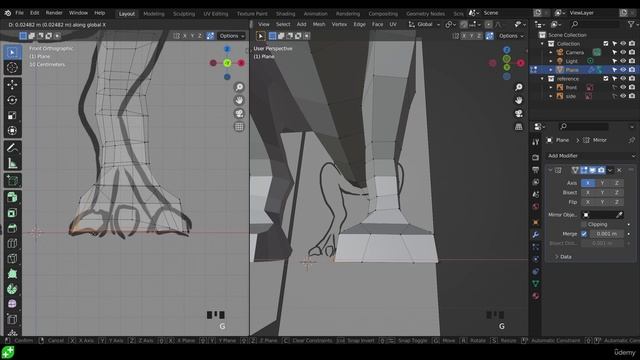640x360 pixels.
Task: Select the Move tool in left toolbar
Action: [12, 84]
